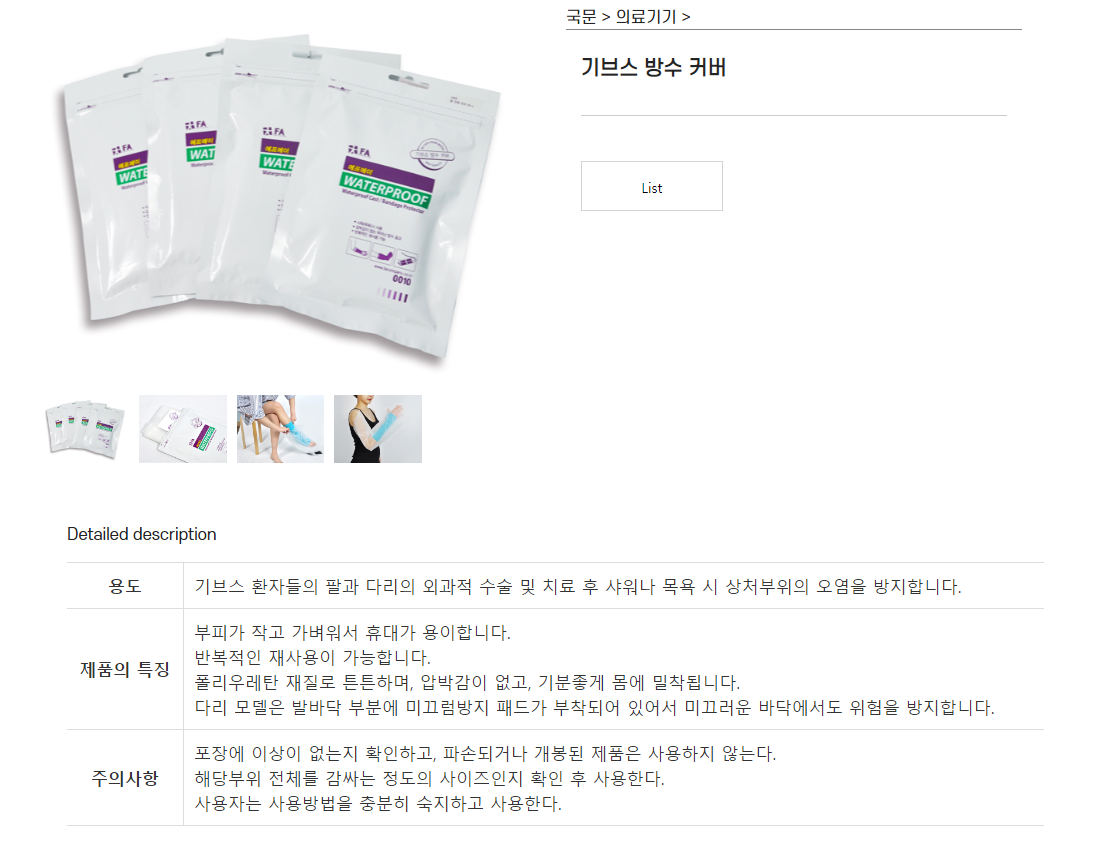This screenshot has width=1093, height=857.
Task: Go to the 의료기기 breadcrumb category
Action: click(646, 17)
